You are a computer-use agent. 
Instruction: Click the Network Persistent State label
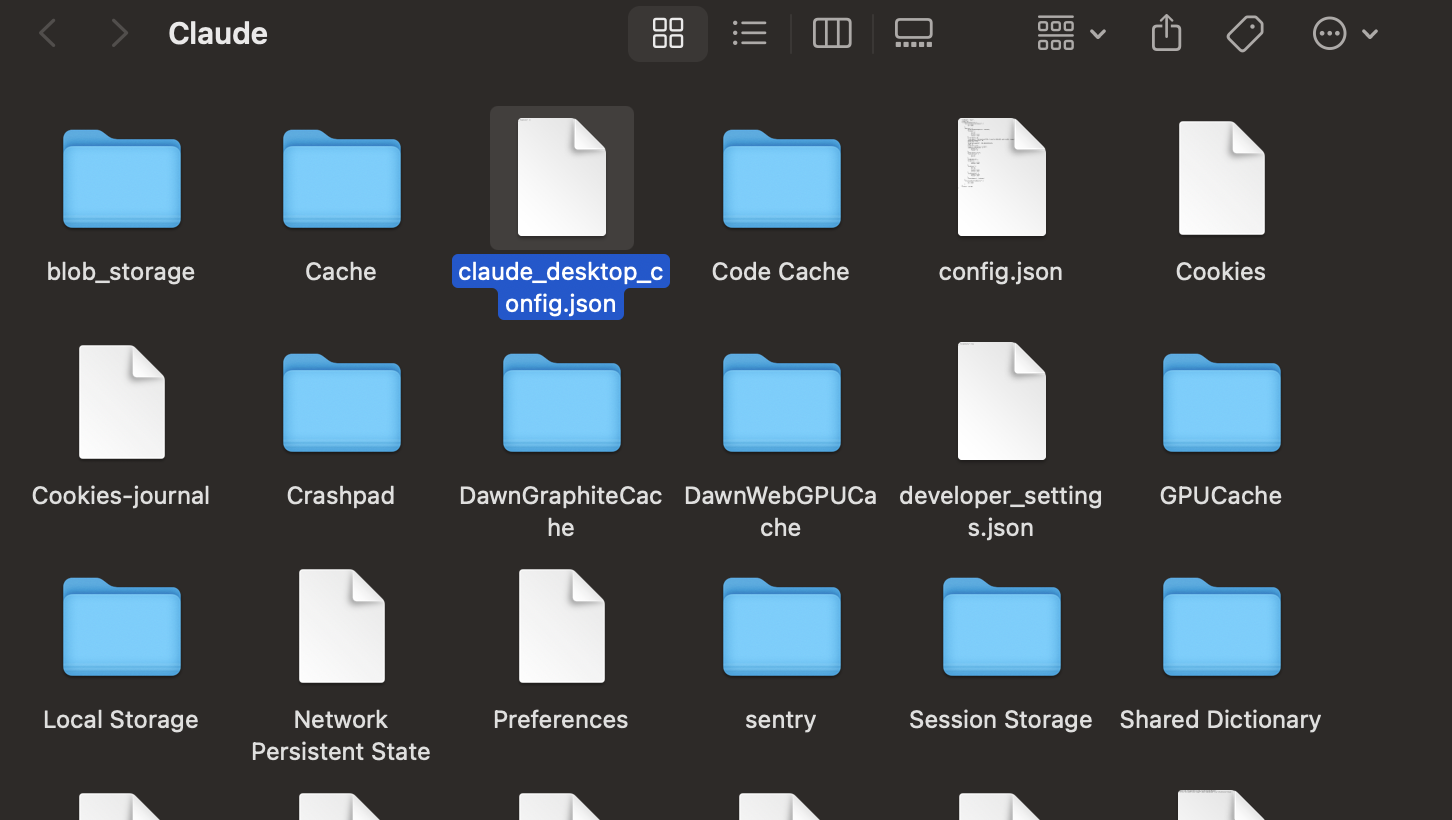pyautogui.click(x=341, y=736)
